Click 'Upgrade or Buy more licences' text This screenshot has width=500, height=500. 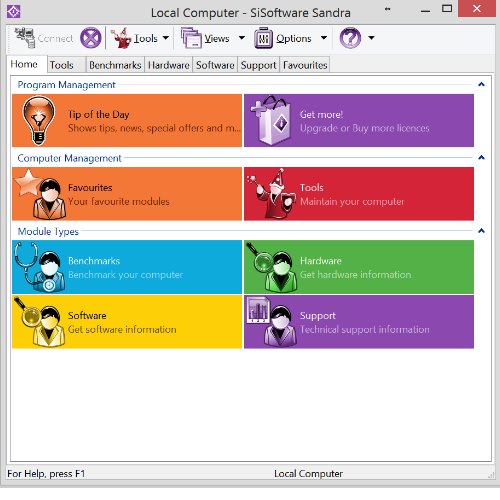click(365, 128)
